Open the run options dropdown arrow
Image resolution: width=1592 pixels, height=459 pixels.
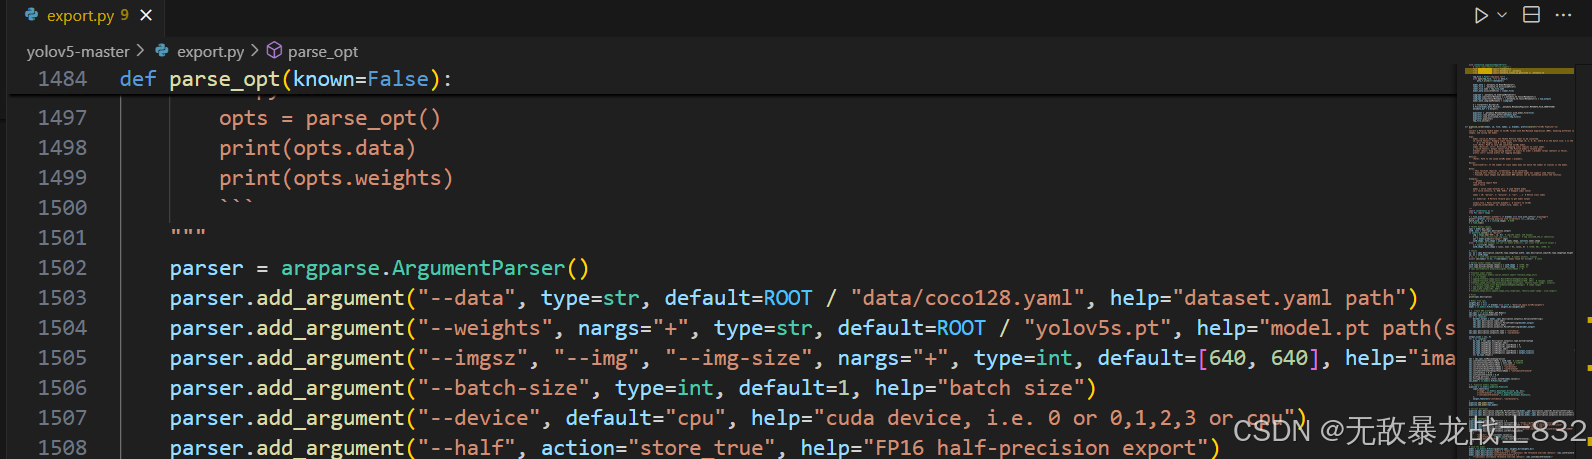pyautogui.click(x=1502, y=15)
